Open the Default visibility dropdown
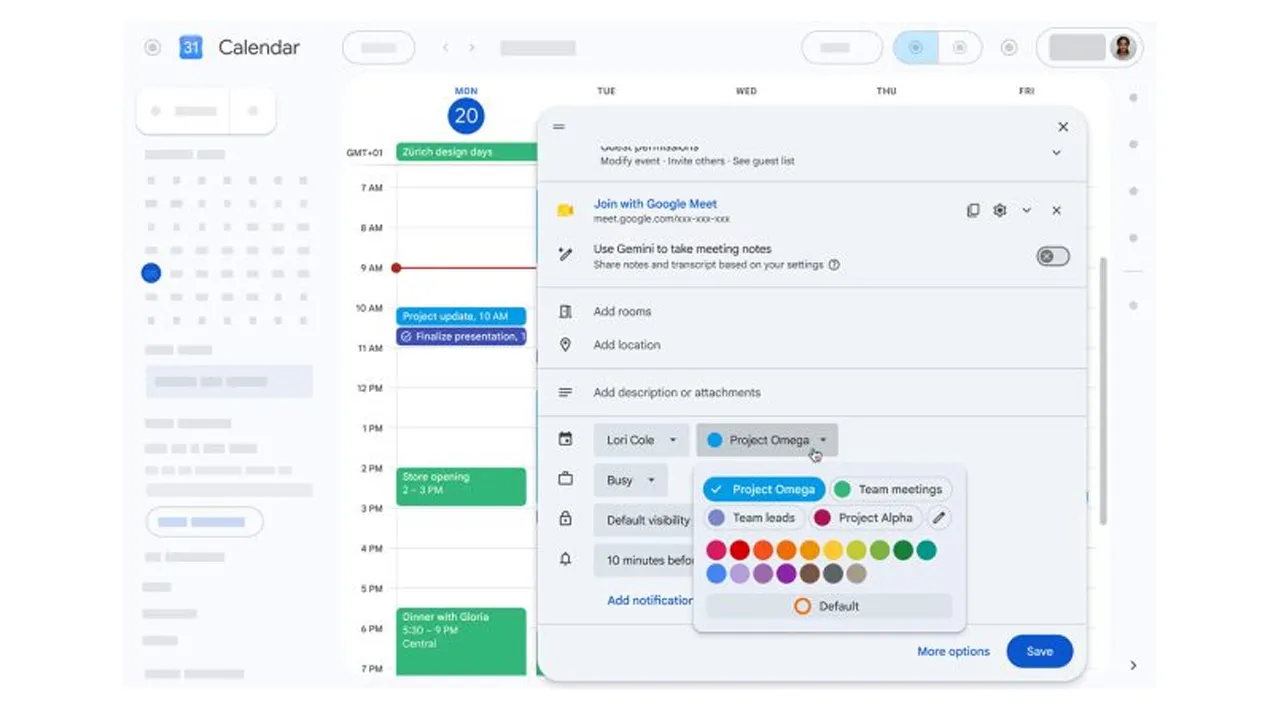 (x=644, y=520)
